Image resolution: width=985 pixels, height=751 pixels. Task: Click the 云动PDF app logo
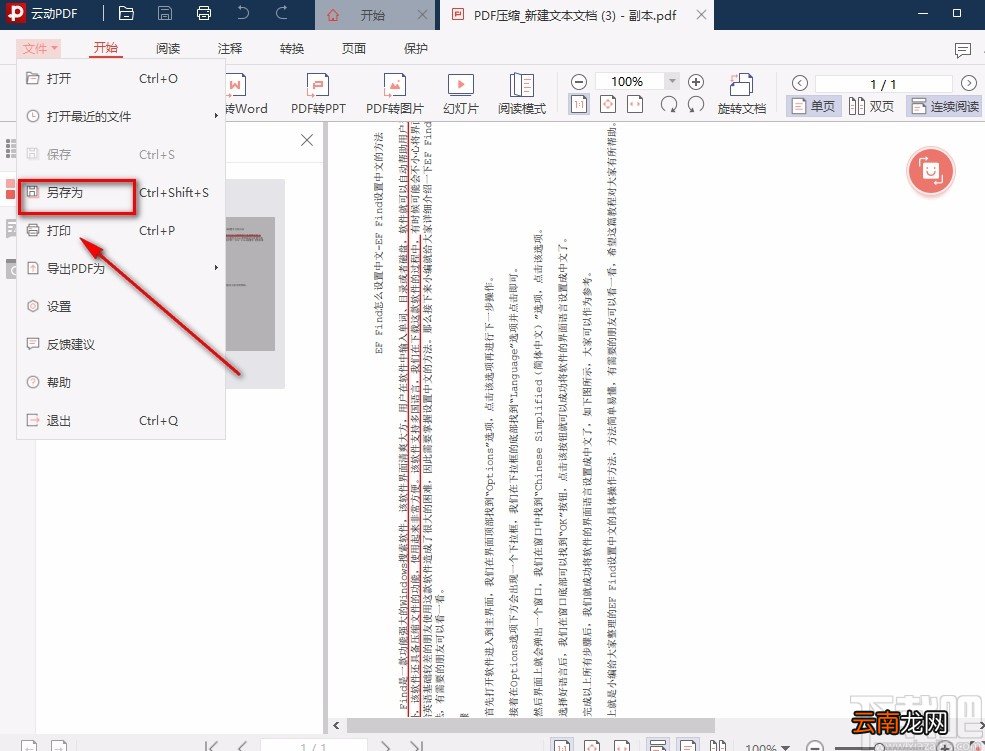click(x=15, y=13)
